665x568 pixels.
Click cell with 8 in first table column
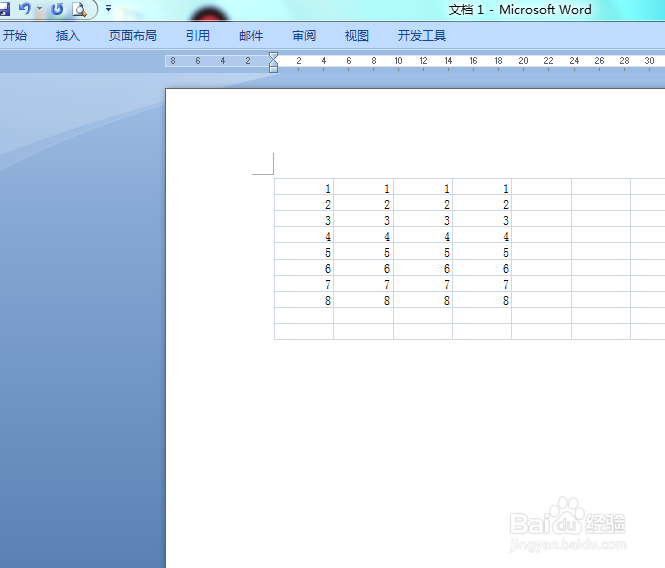point(304,300)
